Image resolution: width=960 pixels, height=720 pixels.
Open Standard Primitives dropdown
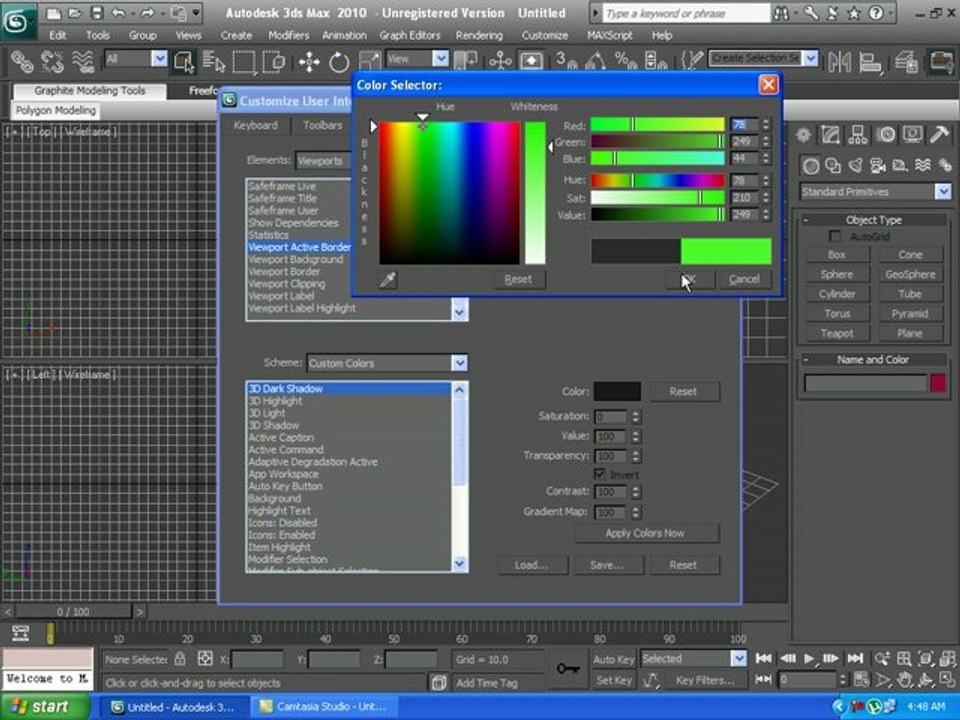943,192
